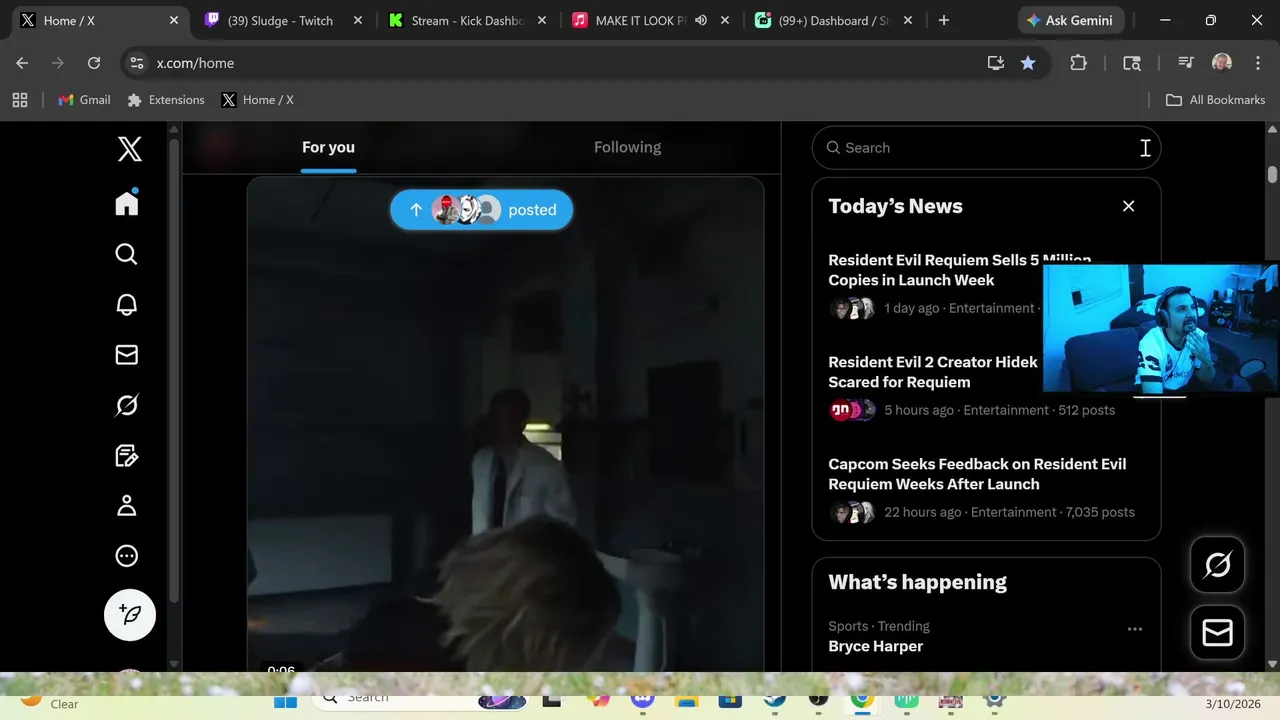1280x720 pixels.
Task: Open more options for Bryce Harper trend
Action: coord(1134,629)
